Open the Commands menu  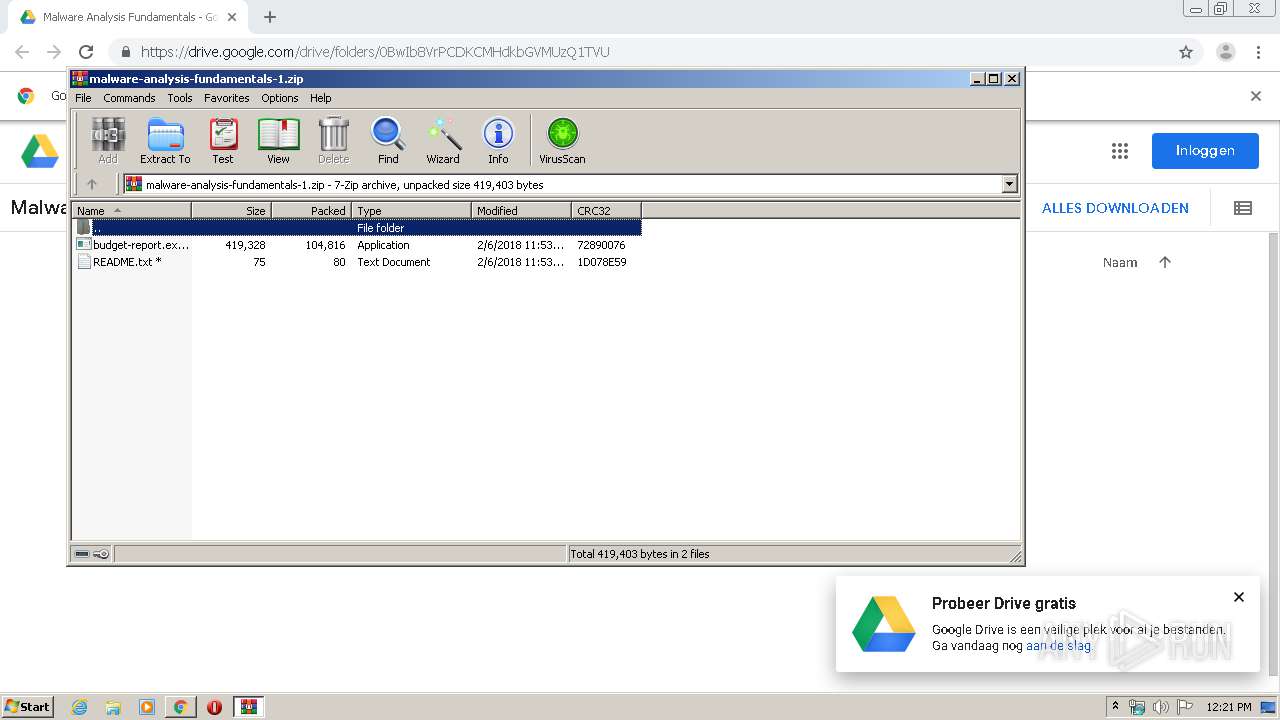click(x=129, y=98)
